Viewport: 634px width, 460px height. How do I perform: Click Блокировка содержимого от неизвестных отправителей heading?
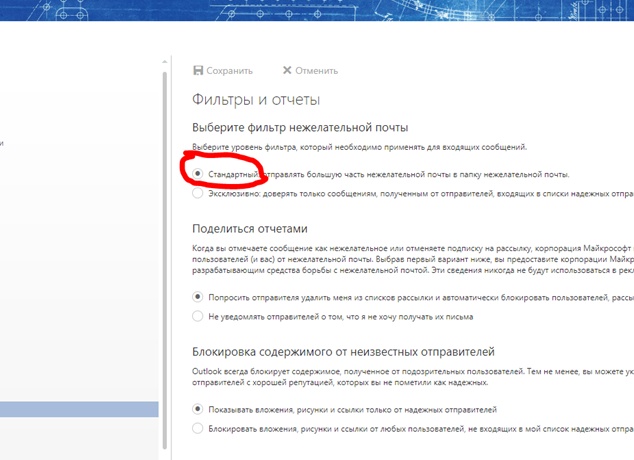tap(343, 352)
